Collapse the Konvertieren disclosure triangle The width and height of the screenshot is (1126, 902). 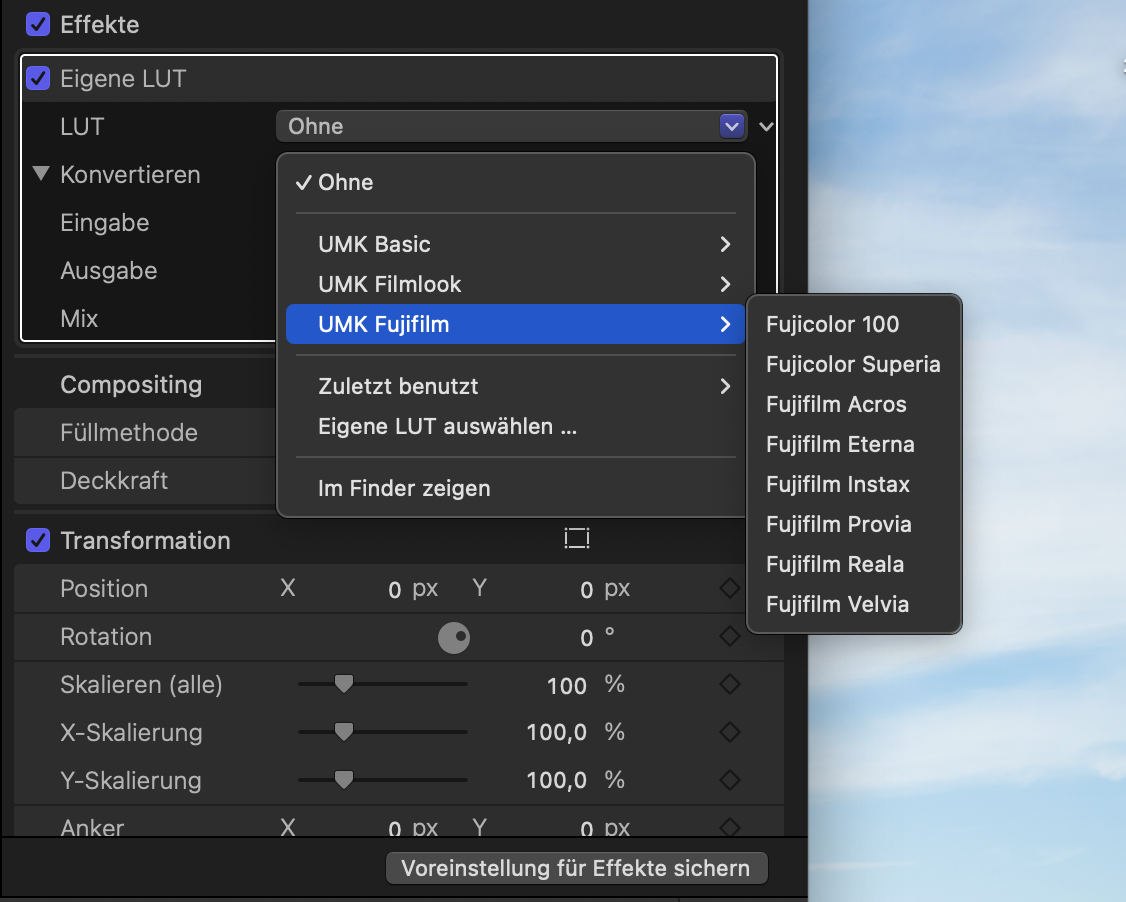(x=41, y=174)
